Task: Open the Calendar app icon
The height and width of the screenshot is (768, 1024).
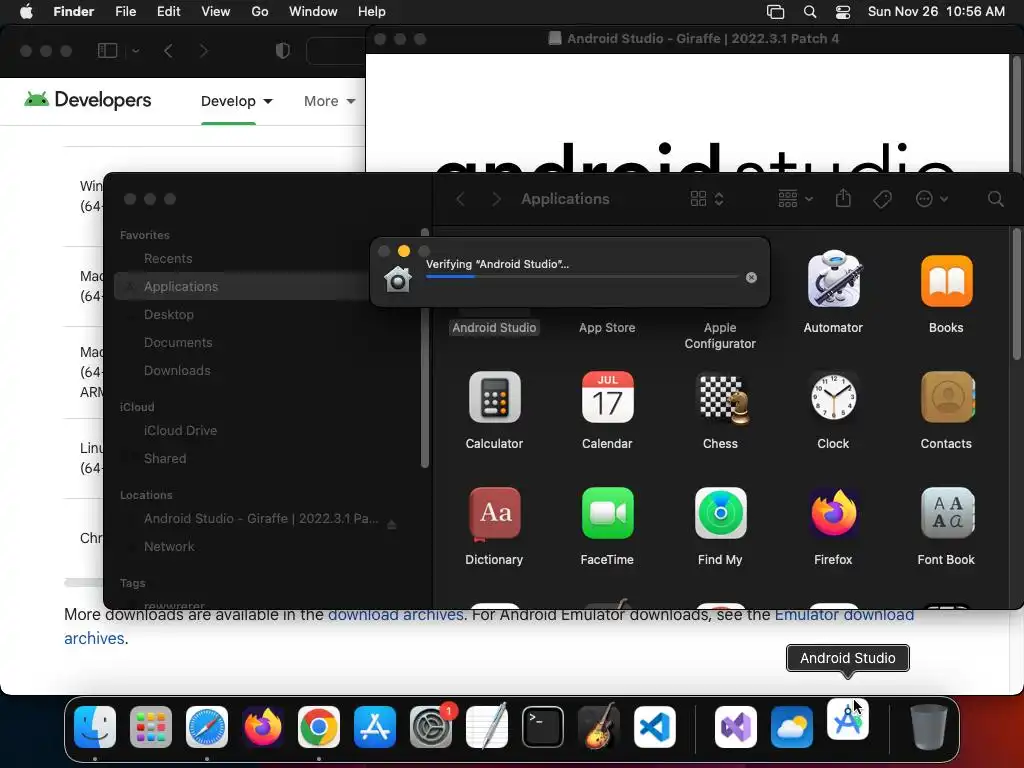Action: [607, 397]
